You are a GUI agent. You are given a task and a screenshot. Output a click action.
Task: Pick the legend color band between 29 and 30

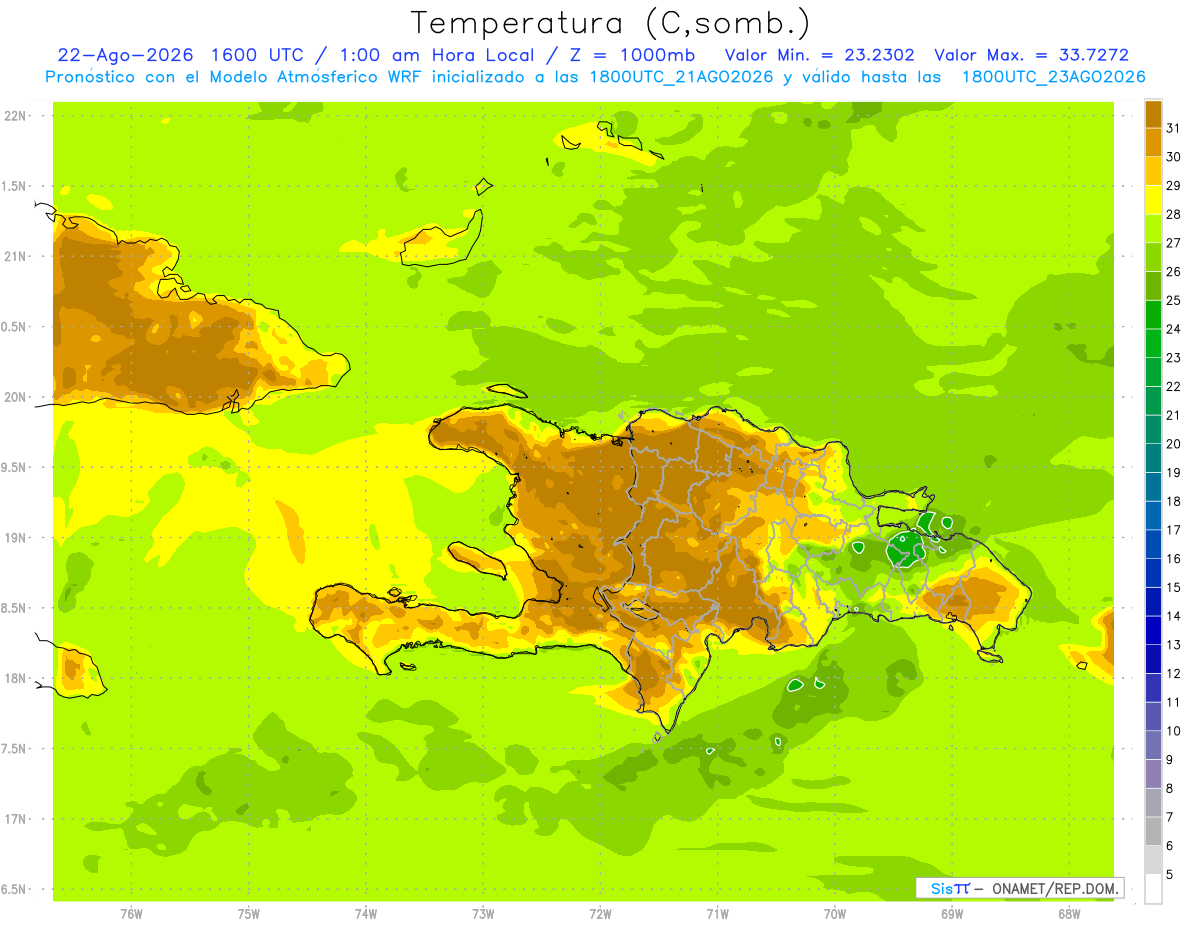(1153, 172)
